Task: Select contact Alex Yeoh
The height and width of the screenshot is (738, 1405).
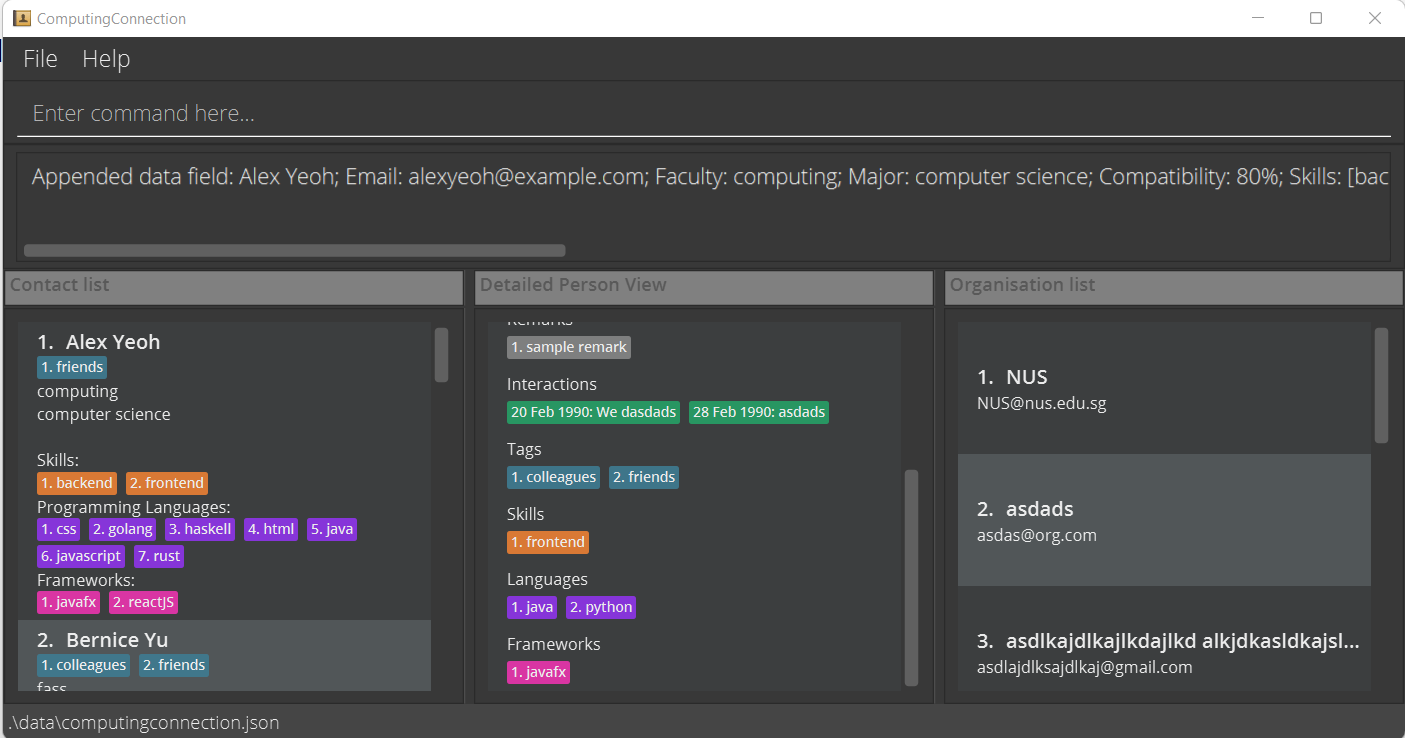Action: [x=224, y=470]
